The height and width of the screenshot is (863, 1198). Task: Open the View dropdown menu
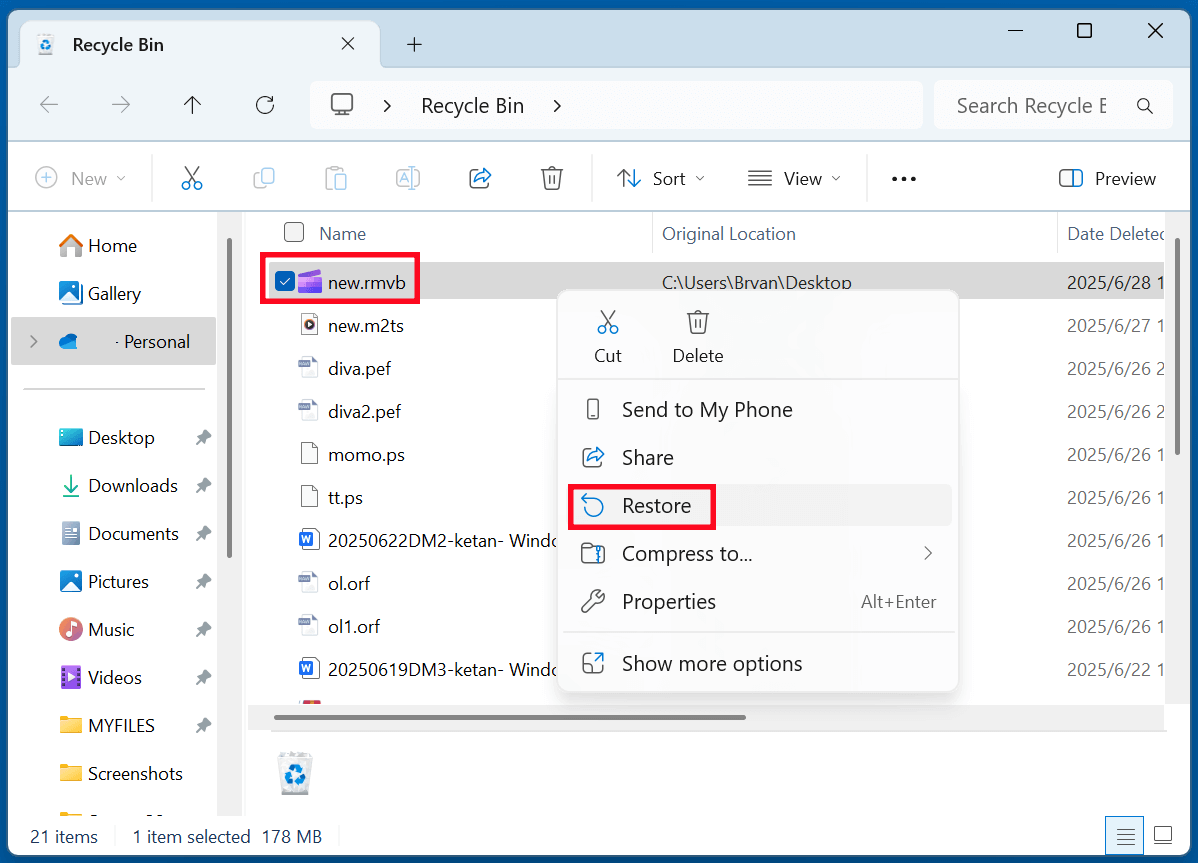tap(795, 178)
